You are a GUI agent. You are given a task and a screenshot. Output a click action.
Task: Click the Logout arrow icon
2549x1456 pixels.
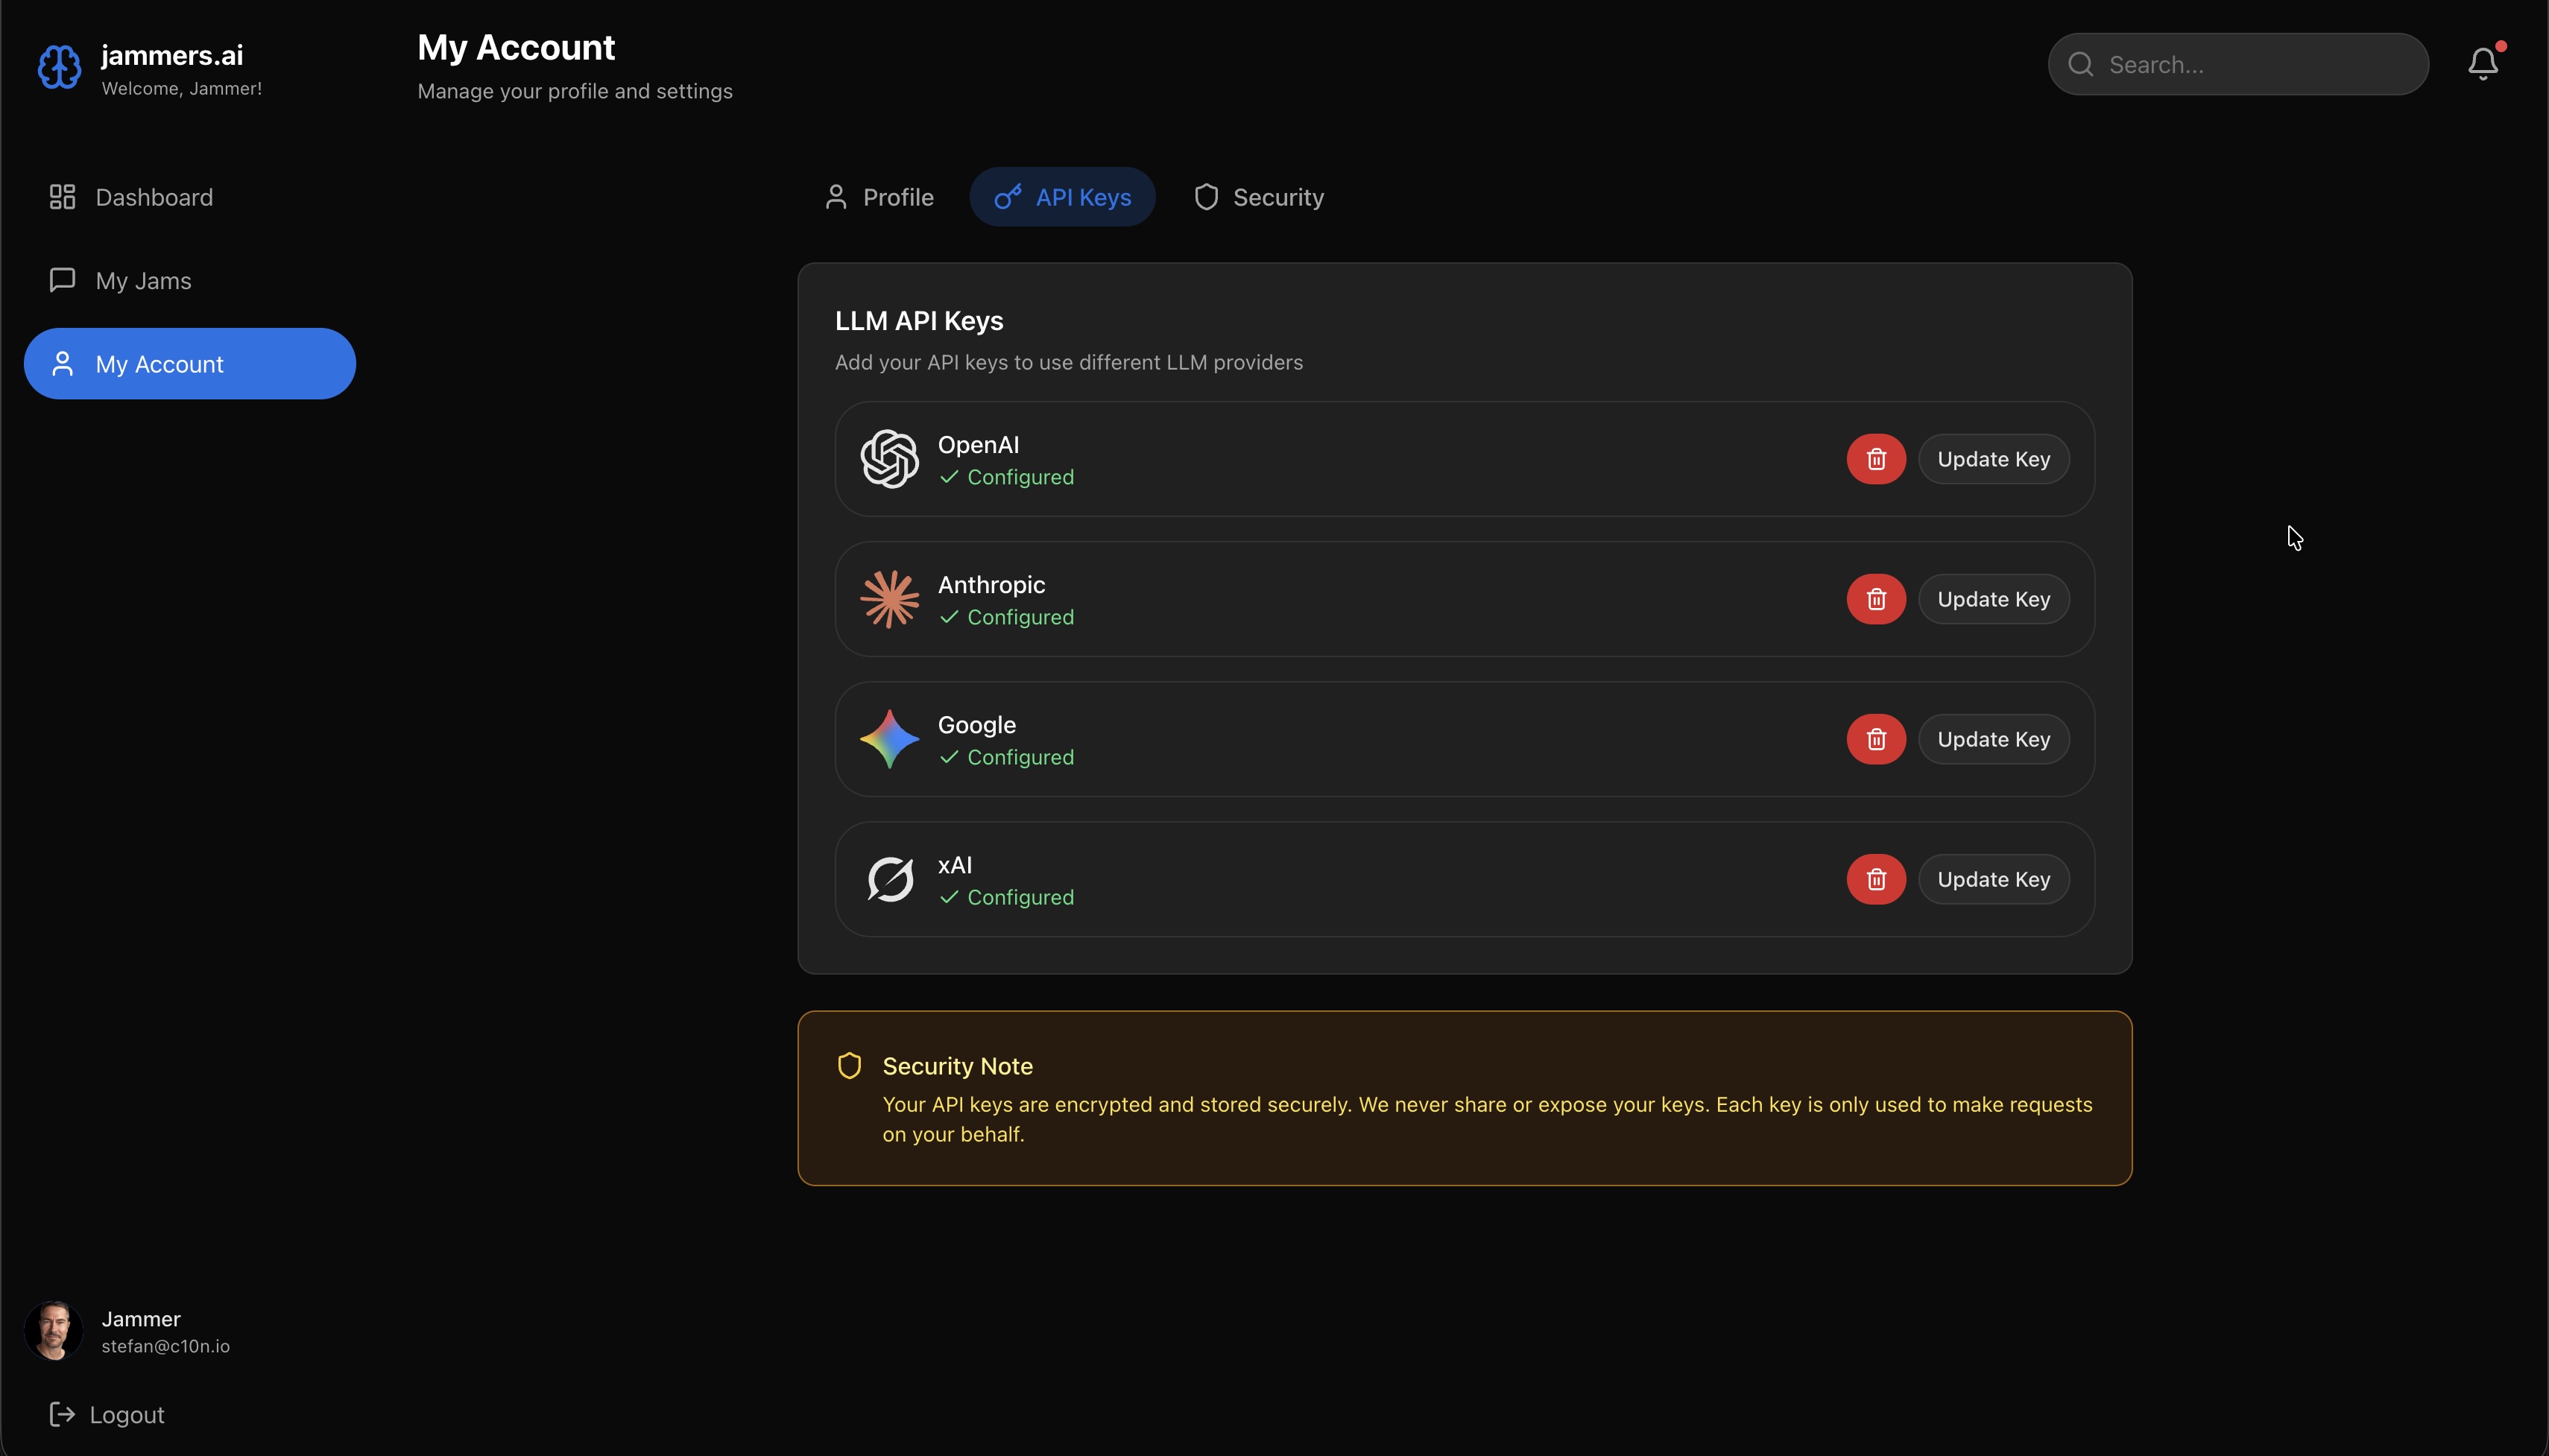[62, 1414]
